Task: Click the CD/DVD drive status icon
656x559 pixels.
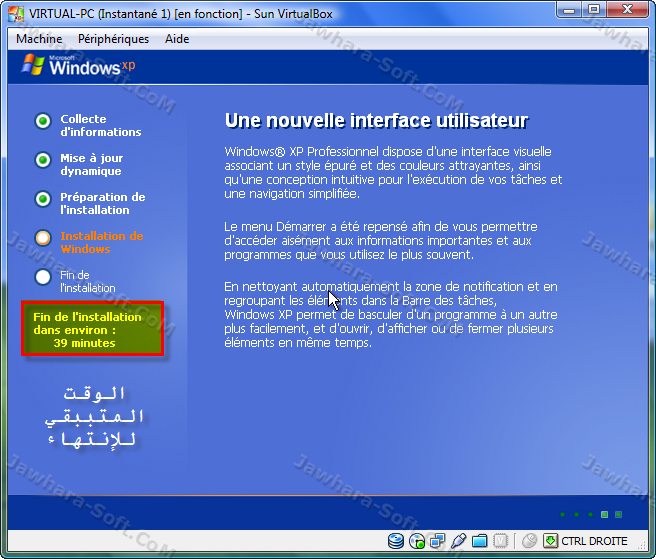Action: point(417,541)
